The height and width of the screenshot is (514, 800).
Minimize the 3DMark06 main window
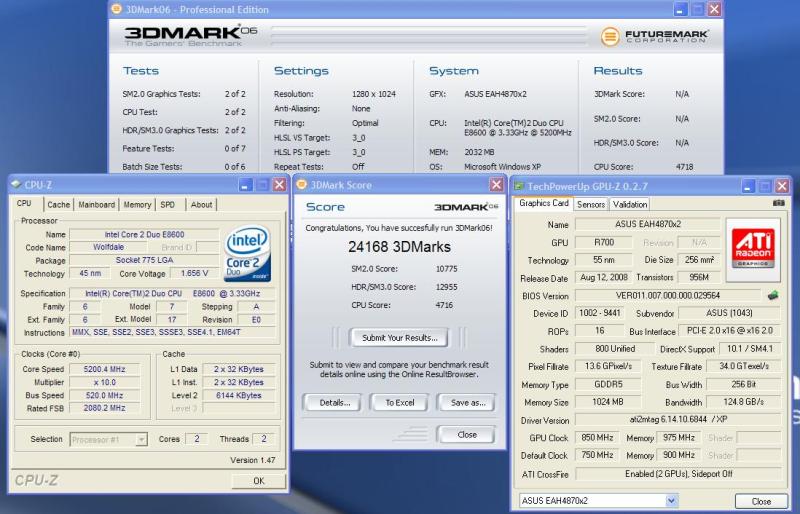click(x=681, y=9)
